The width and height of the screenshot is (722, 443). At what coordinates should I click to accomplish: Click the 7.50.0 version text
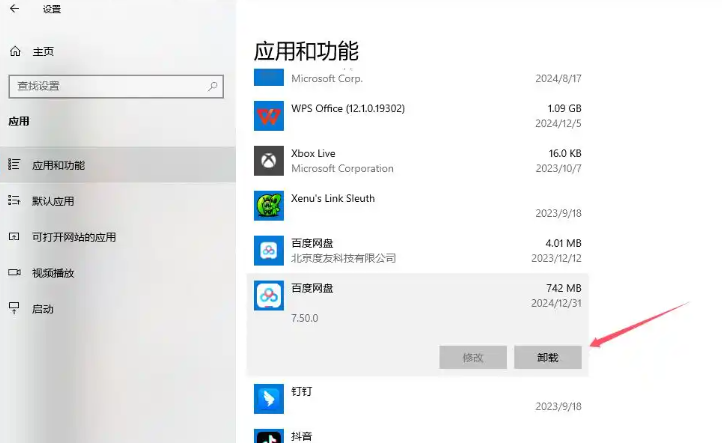pos(304,318)
